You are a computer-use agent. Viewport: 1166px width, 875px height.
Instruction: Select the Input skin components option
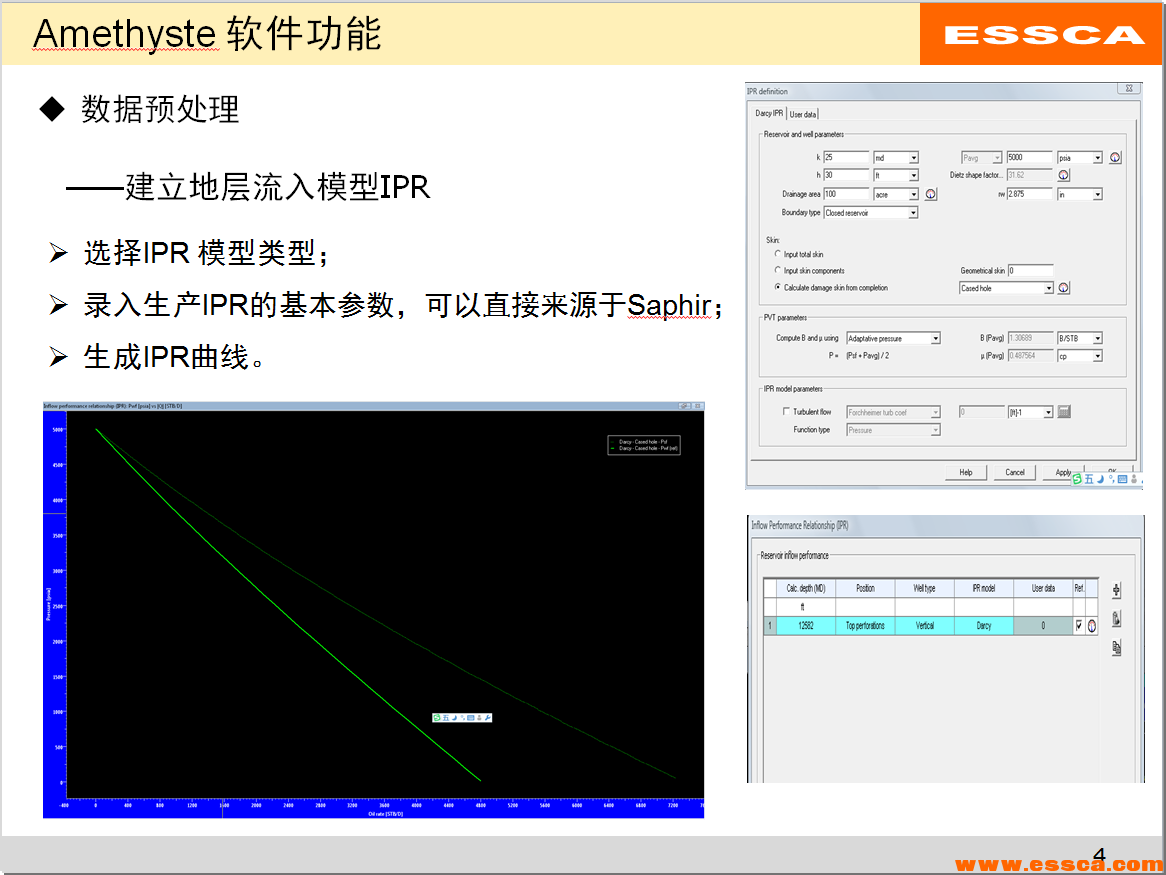tap(779, 271)
